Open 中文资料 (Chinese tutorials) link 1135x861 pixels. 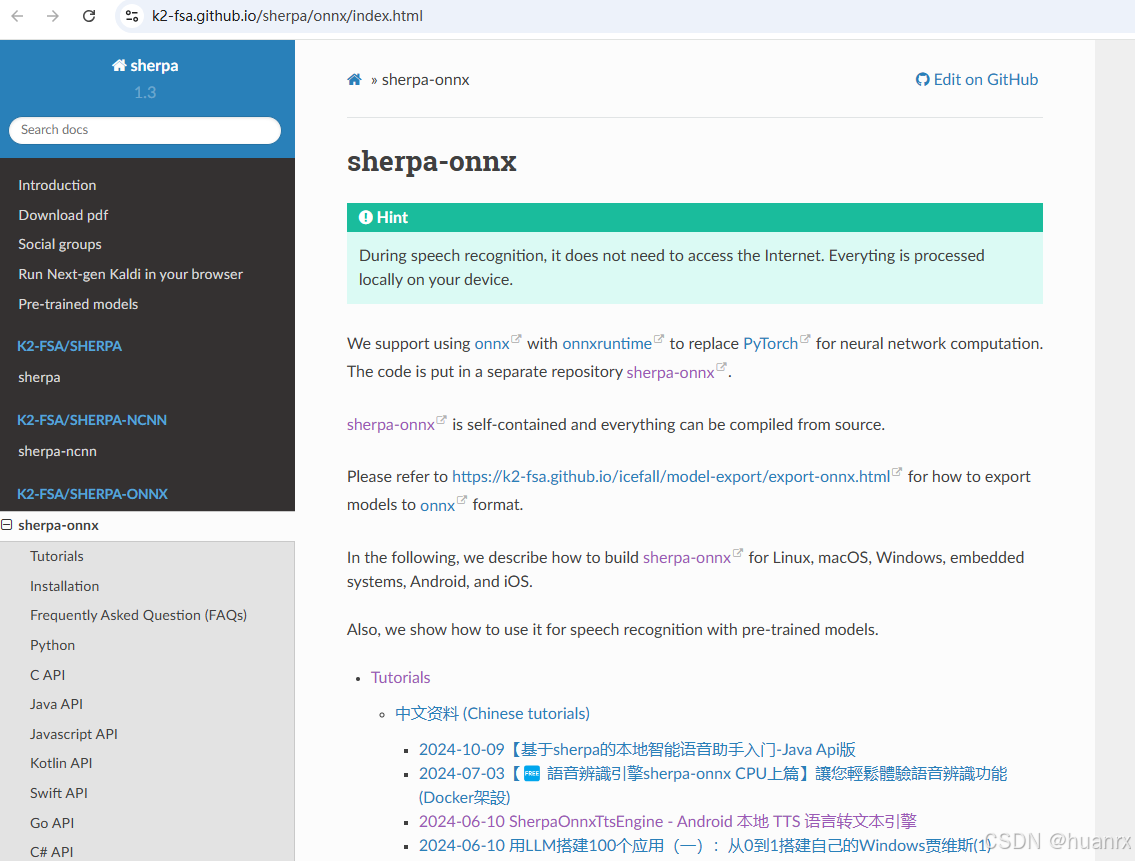[x=492, y=713]
